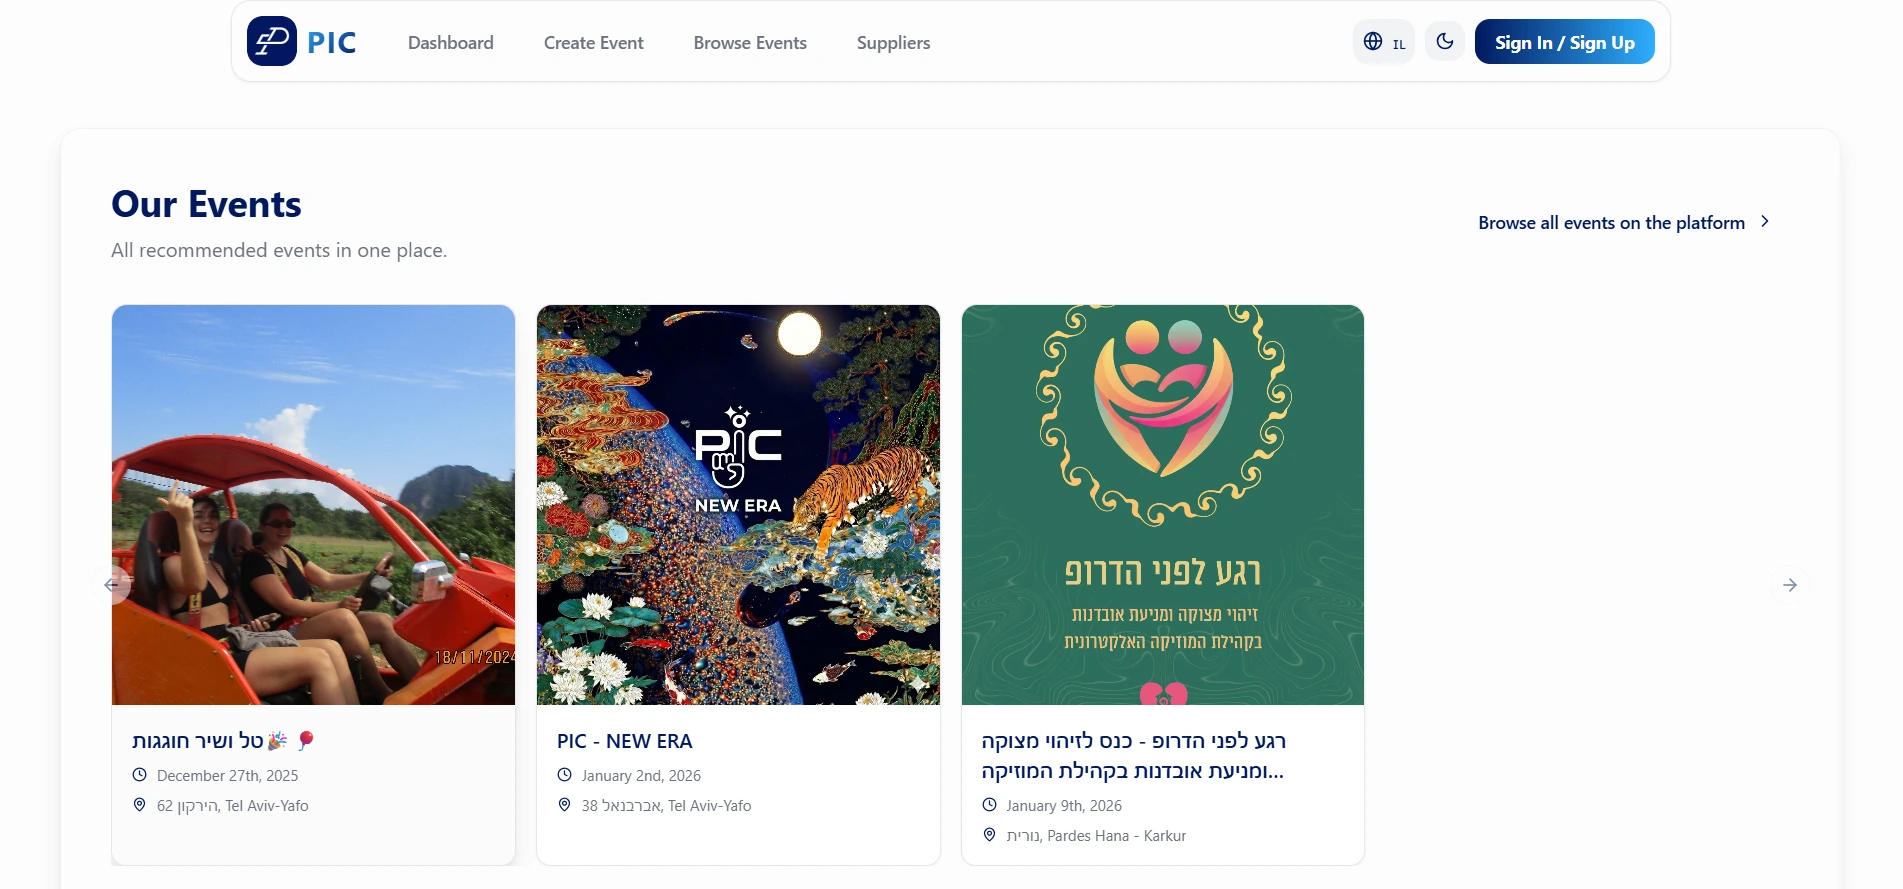Click clock icon beside January 9th, 2026
Viewport: 1903px width, 889px height.
[989, 805]
